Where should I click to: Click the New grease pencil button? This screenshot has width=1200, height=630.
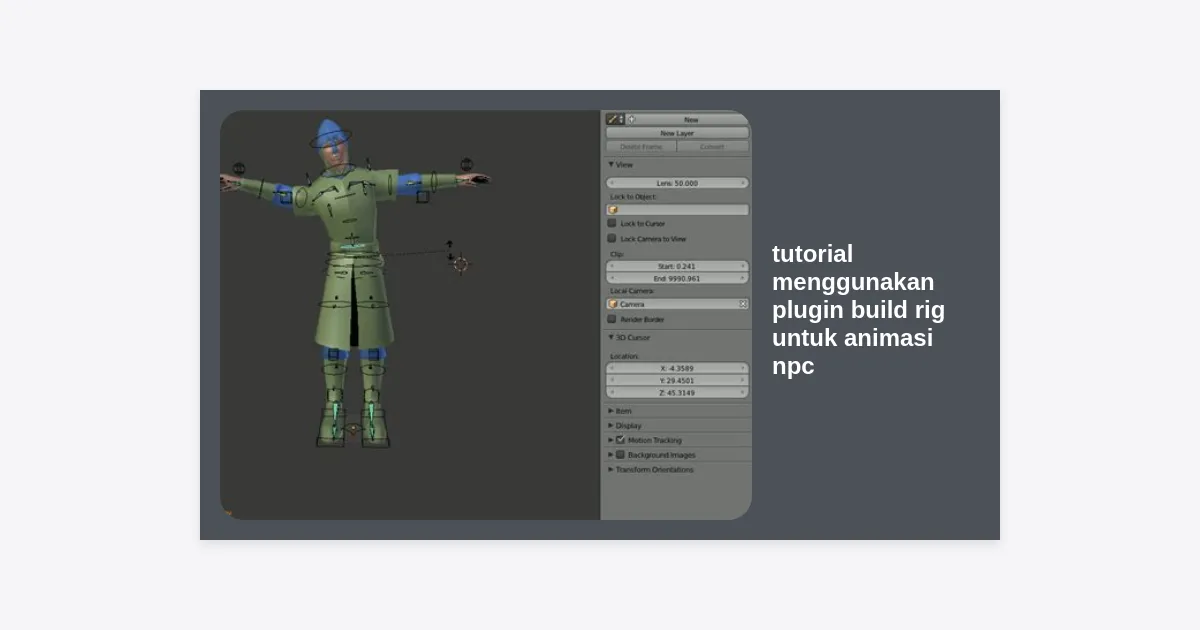click(691, 119)
